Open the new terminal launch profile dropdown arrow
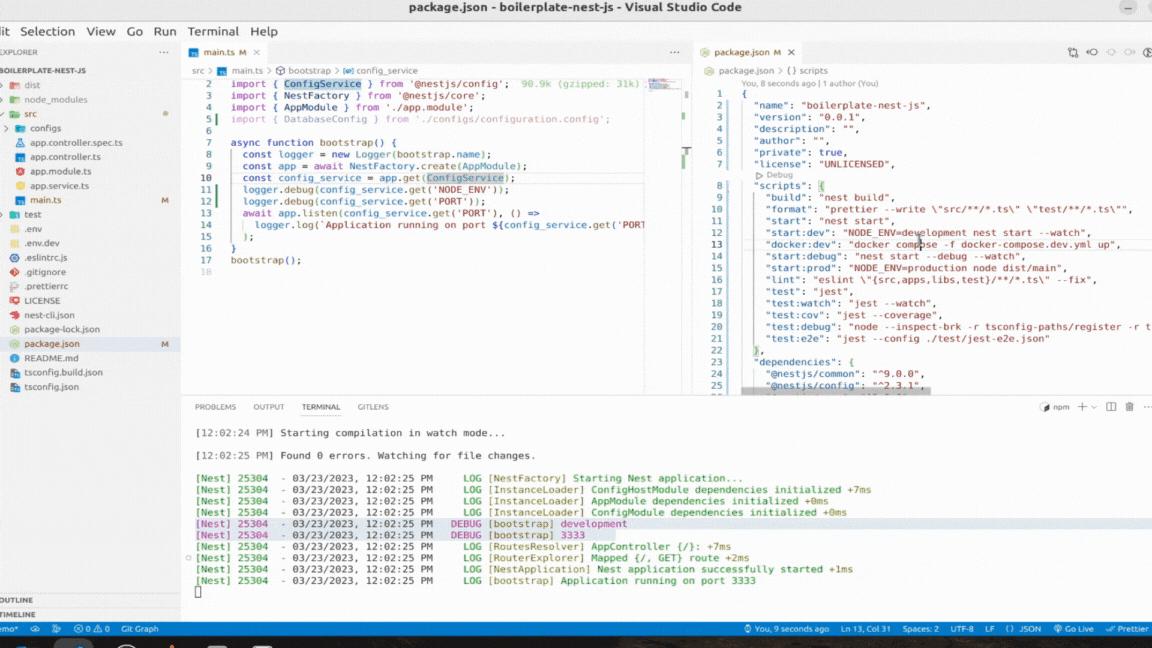The height and width of the screenshot is (648, 1152). coord(1096,407)
